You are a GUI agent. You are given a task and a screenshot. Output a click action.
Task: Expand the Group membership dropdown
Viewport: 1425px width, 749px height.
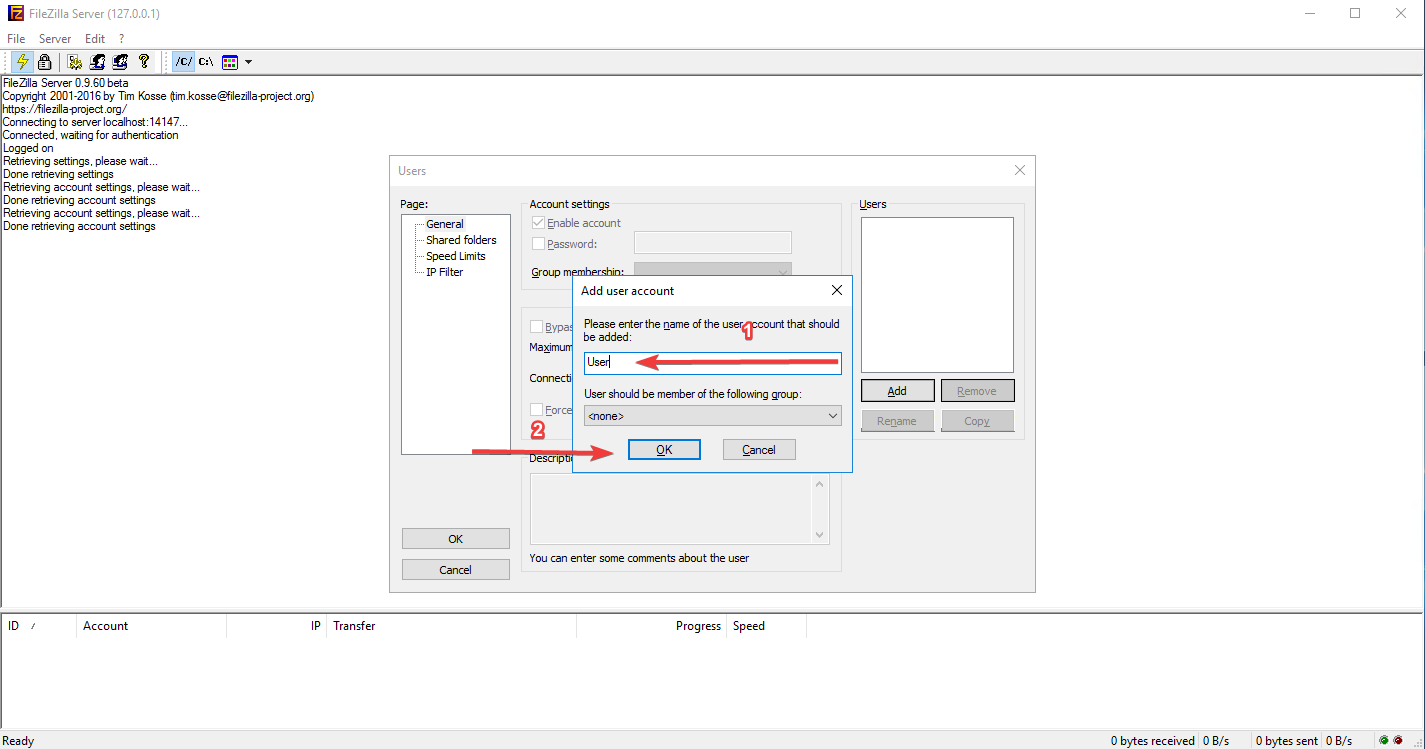click(x=713, y=271)
